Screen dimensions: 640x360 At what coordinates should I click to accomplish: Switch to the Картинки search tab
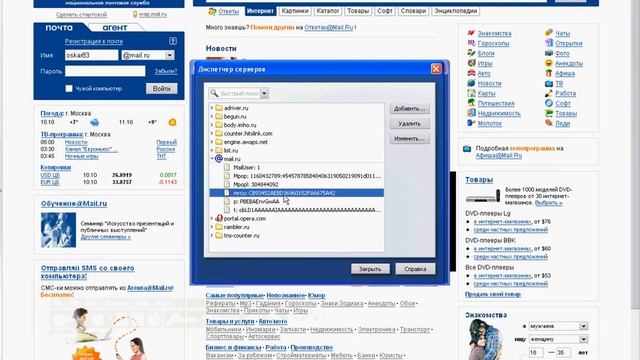tap(295, 11)
